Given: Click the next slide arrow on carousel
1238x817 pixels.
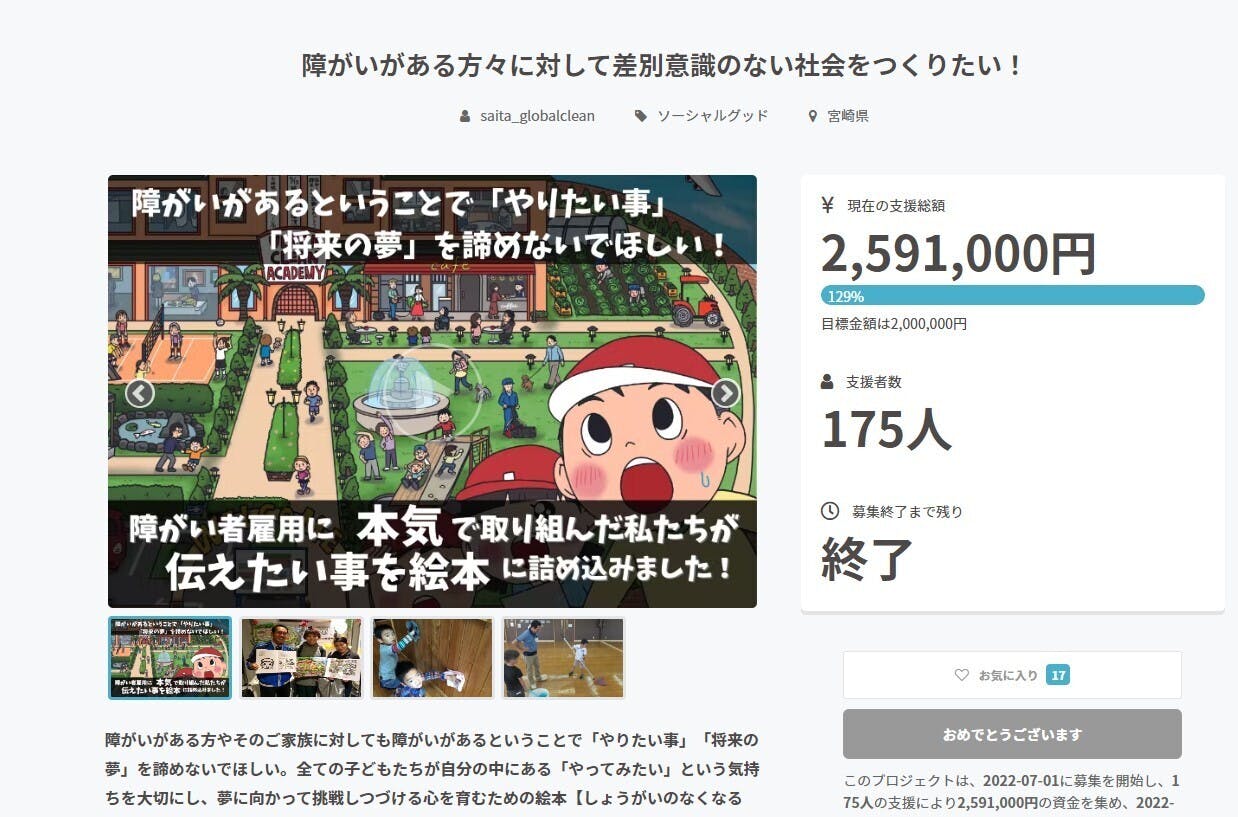Looking at the screenshot, I should tap(725, 393).
